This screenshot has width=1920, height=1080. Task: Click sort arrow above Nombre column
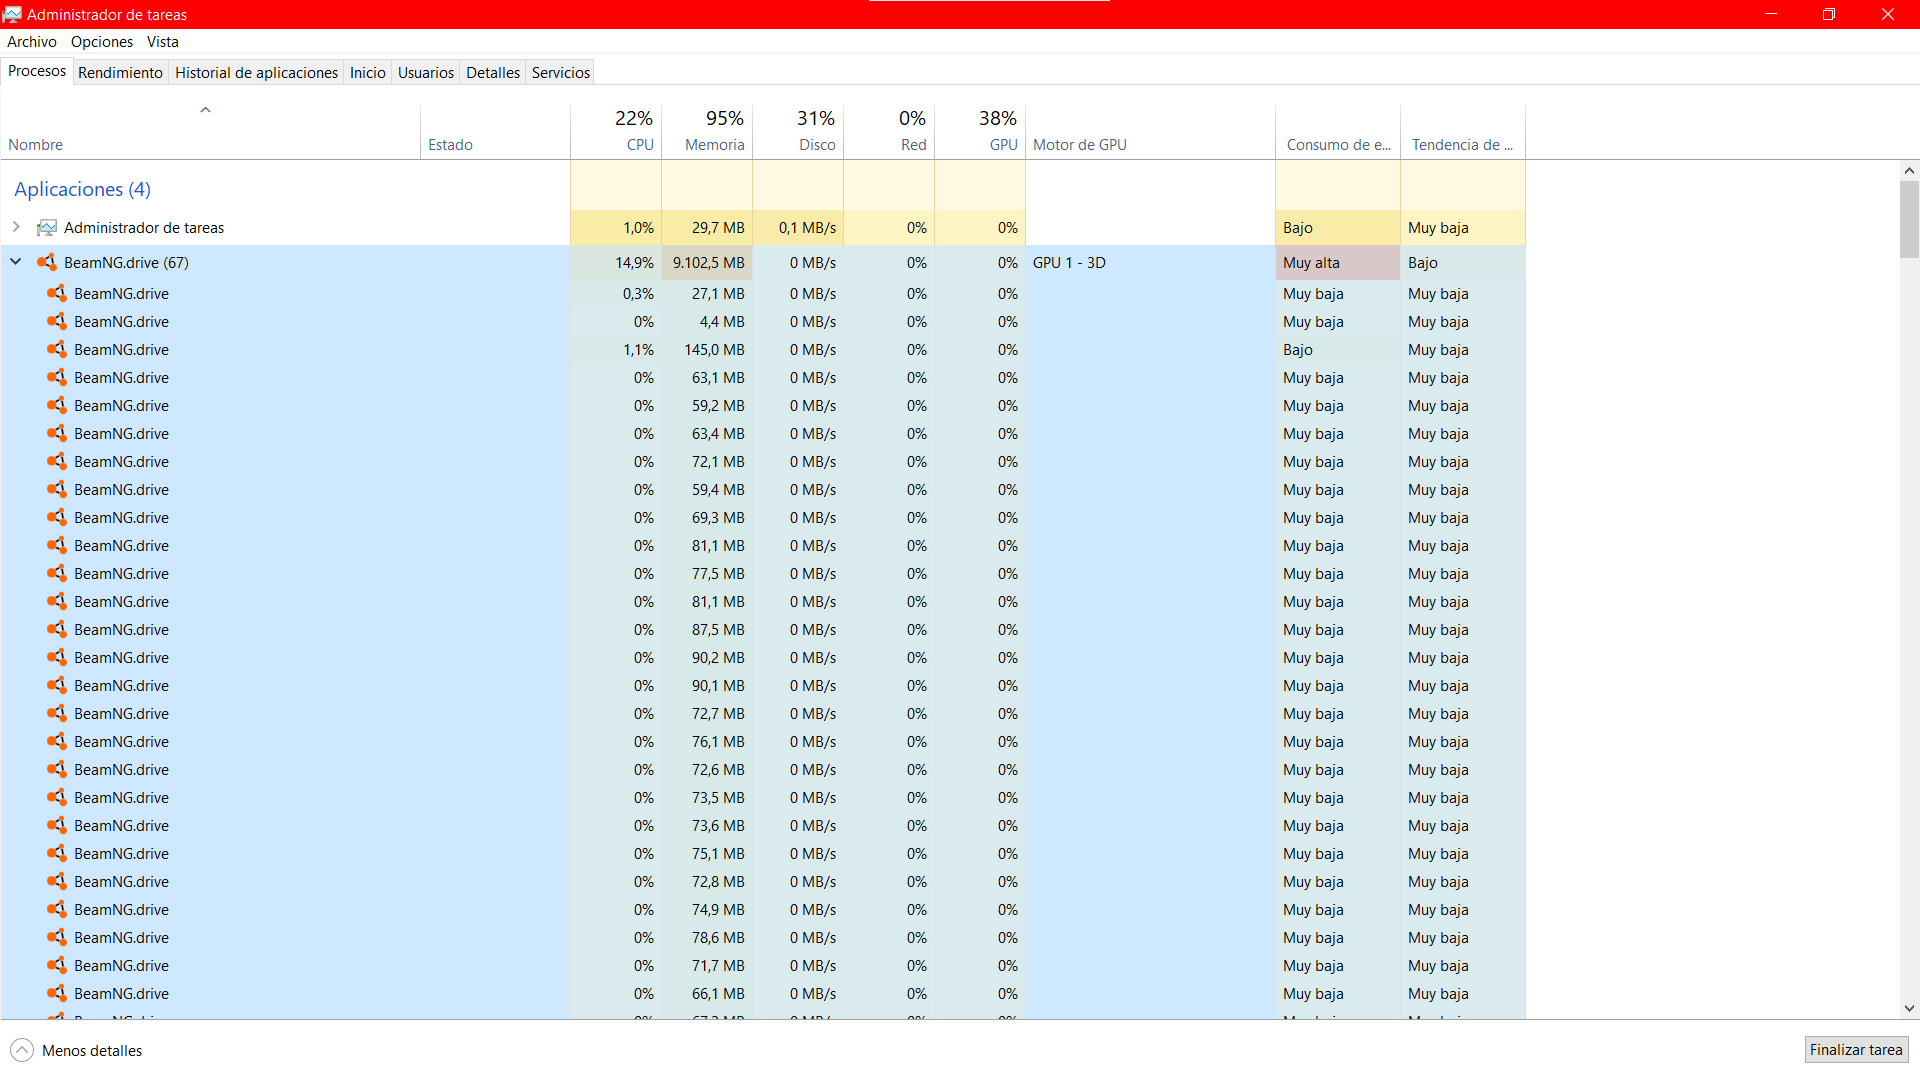pos(205,110)
